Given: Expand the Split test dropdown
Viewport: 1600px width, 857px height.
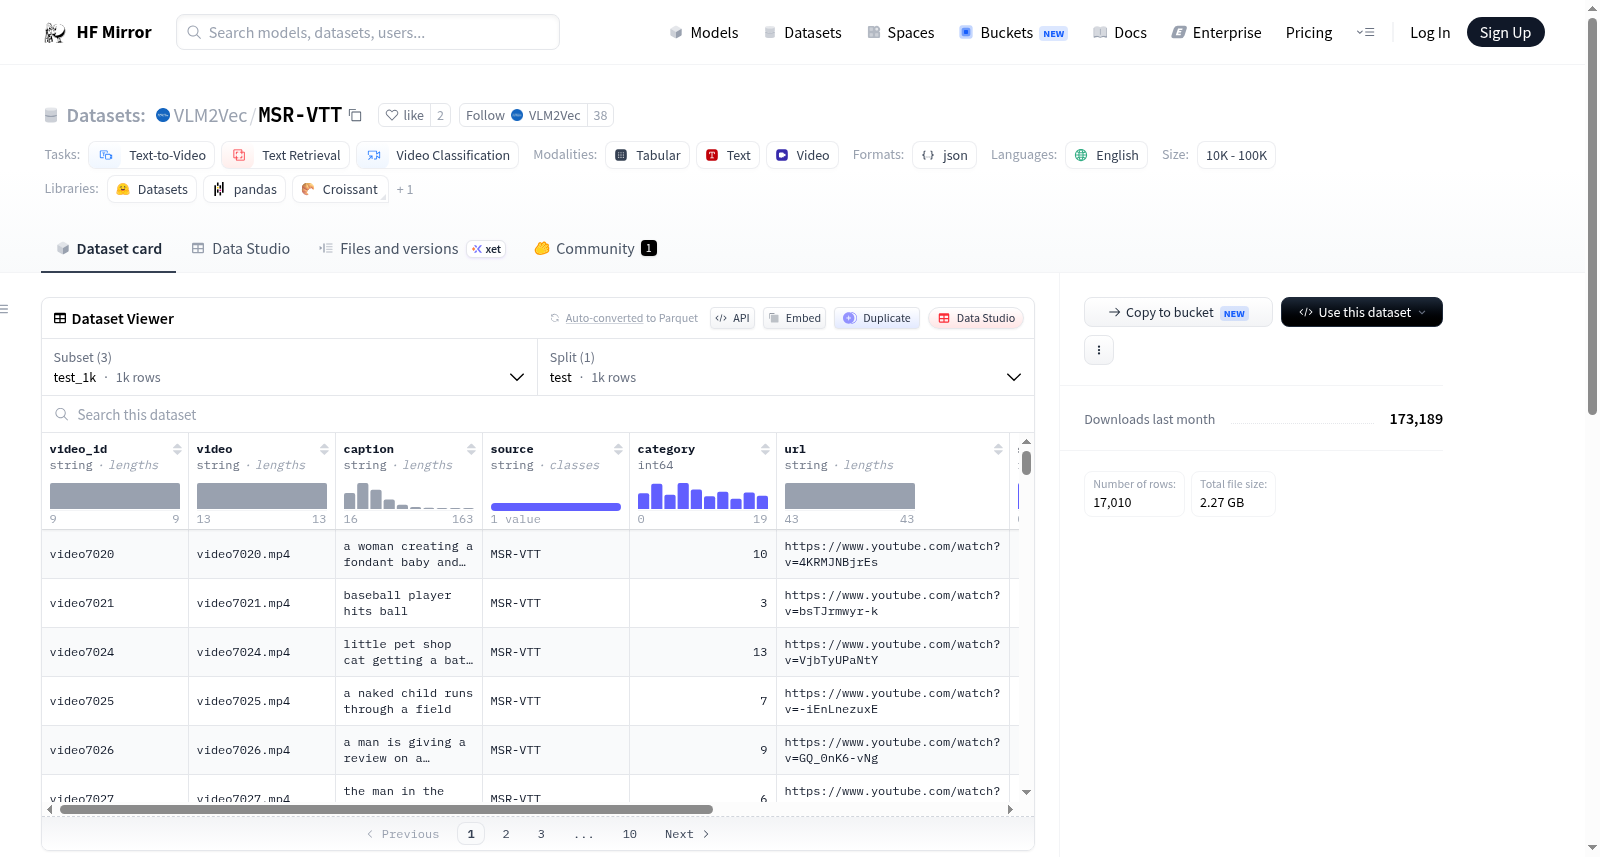Looking at the screenshot, I should tap(786, 367).
